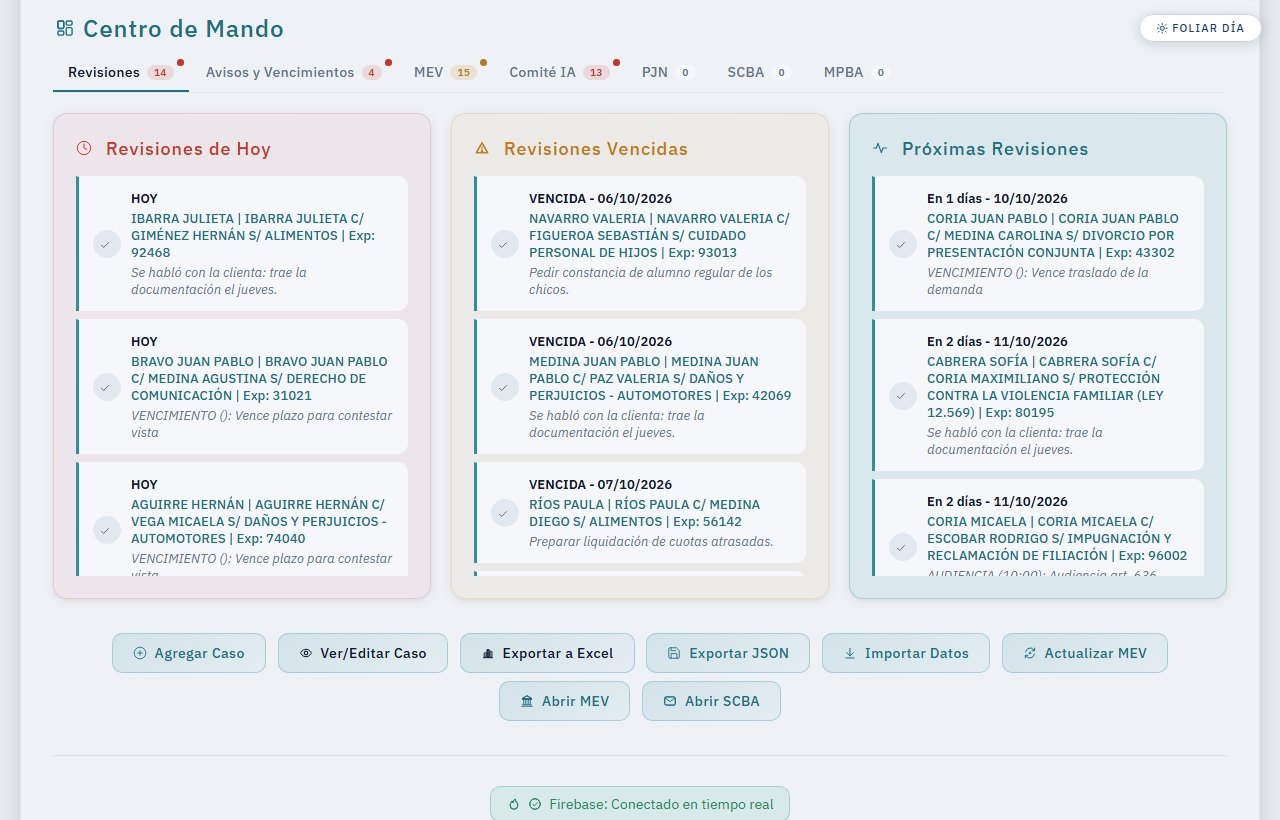Open CABRERA SOFÍA case Exp: 80195 title
1280x820 pixels.
click(1044, 387)
